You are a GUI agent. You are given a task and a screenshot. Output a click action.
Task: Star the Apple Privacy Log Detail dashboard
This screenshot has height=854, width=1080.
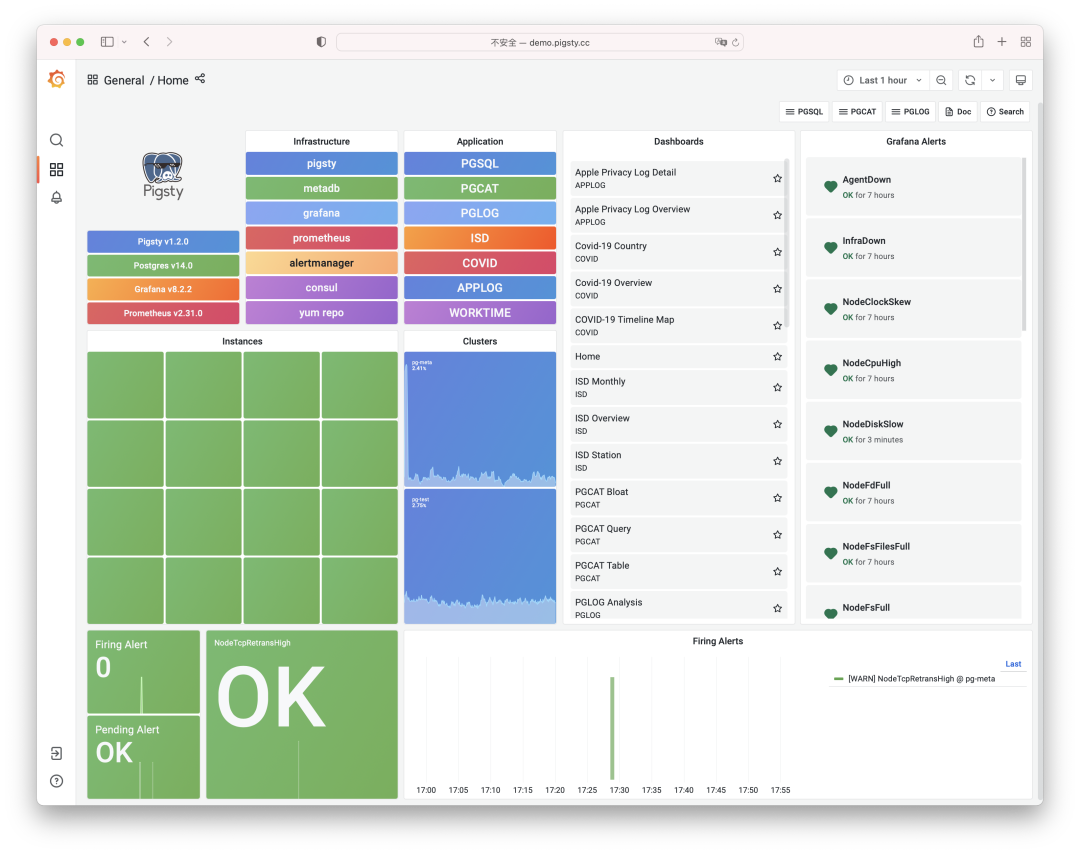[x=777, y=179]
